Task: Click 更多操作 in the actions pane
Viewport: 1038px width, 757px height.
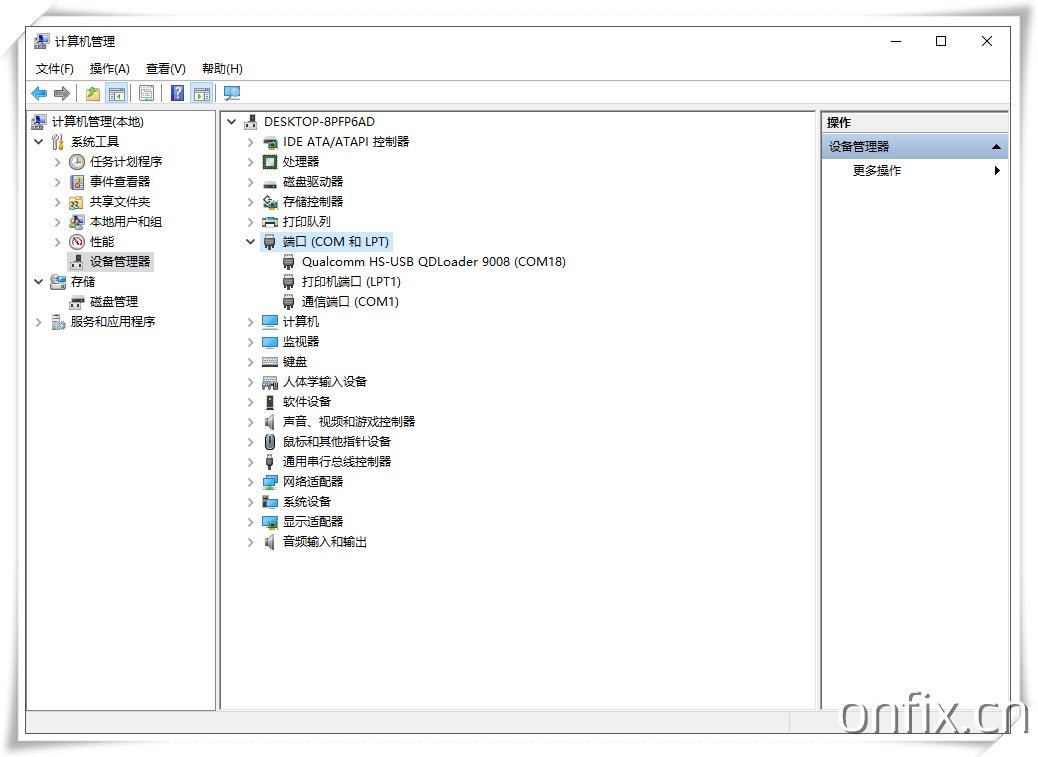Action: click(877, 171)
